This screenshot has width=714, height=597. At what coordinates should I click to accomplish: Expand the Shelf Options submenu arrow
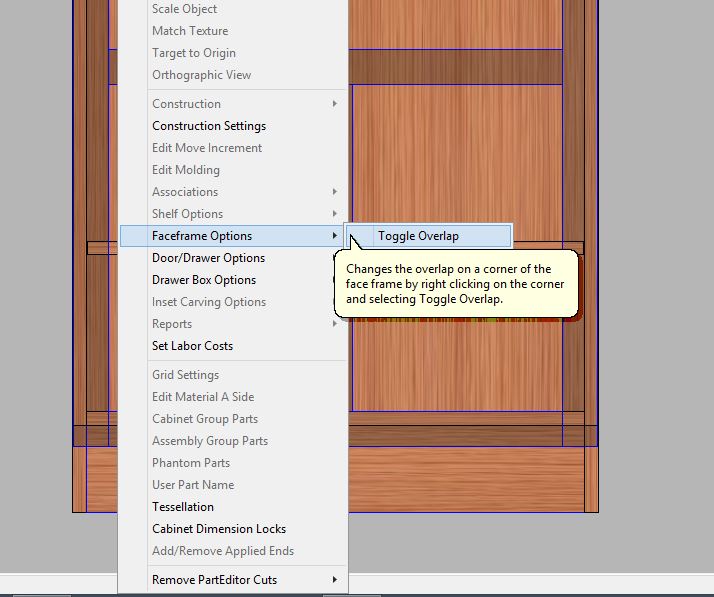335,214
